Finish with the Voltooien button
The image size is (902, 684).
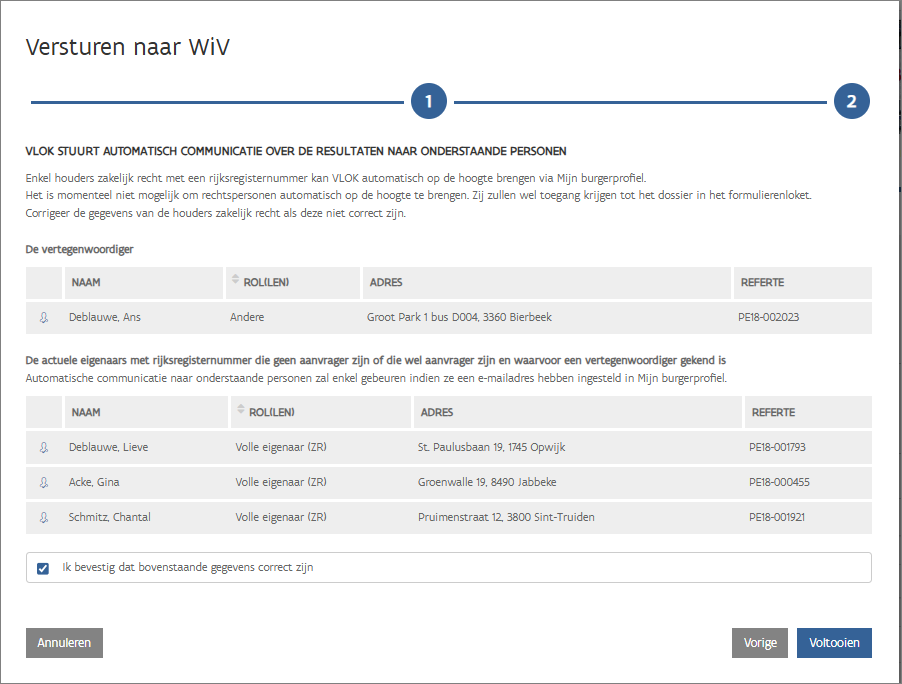click(x=834, y=643)
